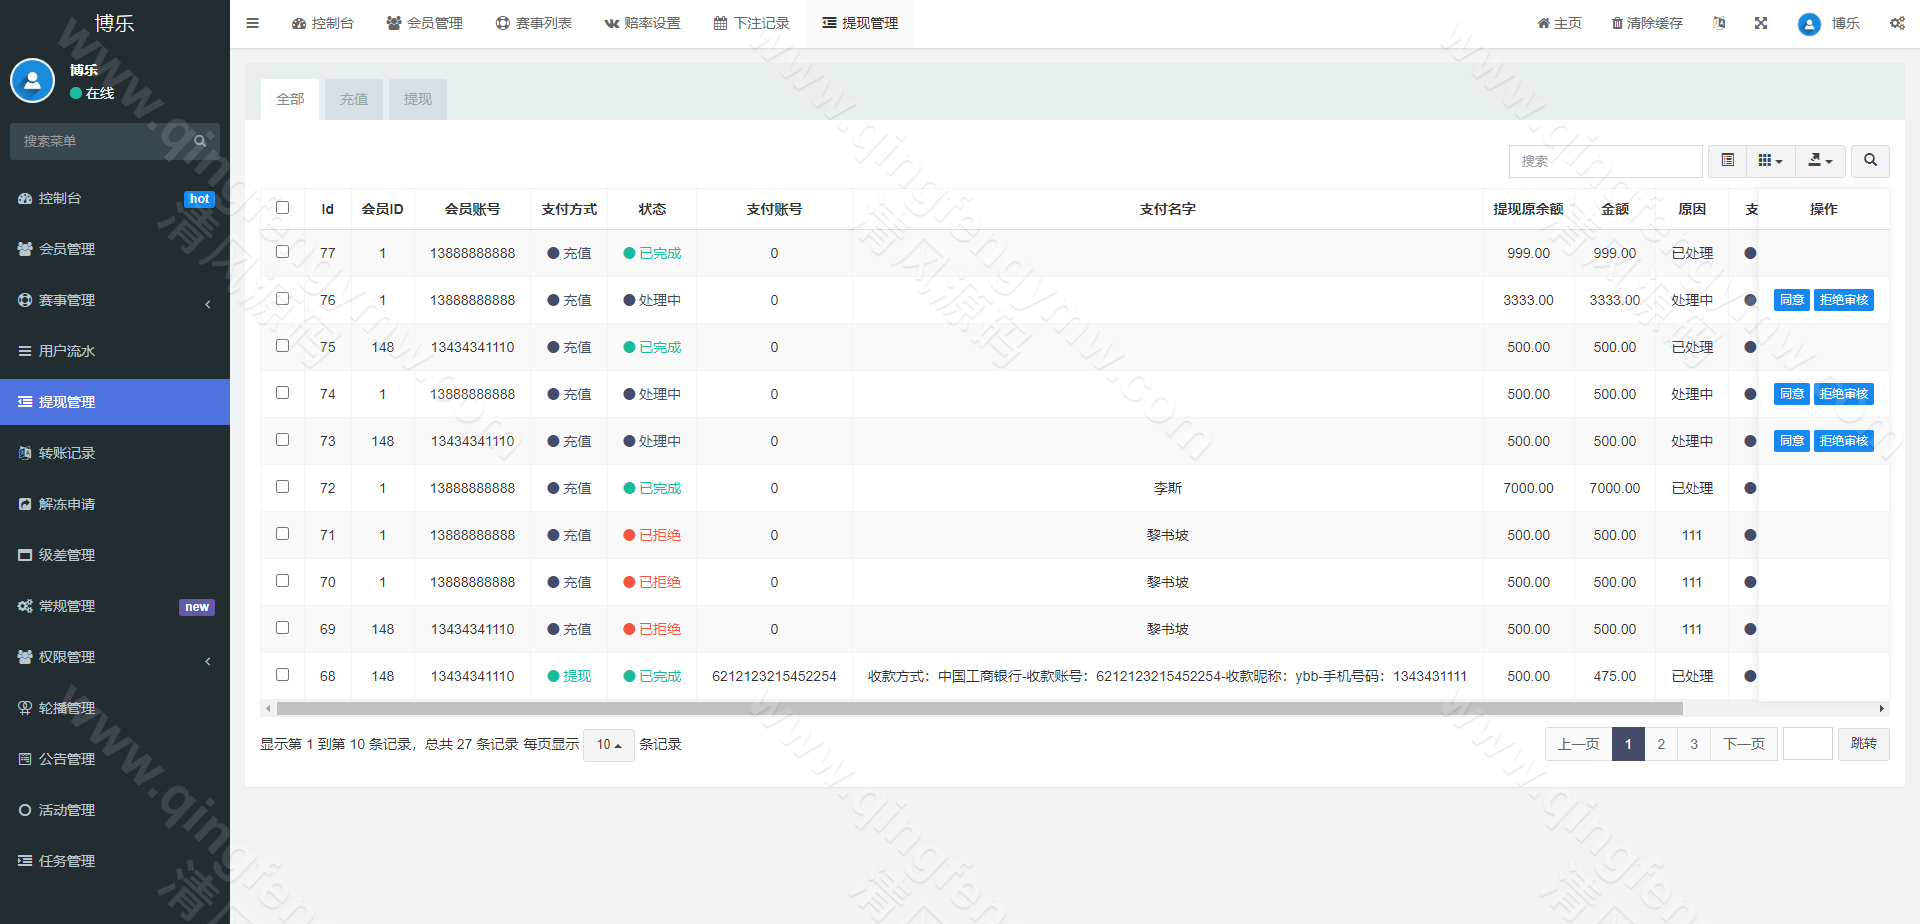The image size is (1920, 924).
Task: Toggle fullscreen with the expand icon
Action: pyautogui.click(x=1761, y=23)
